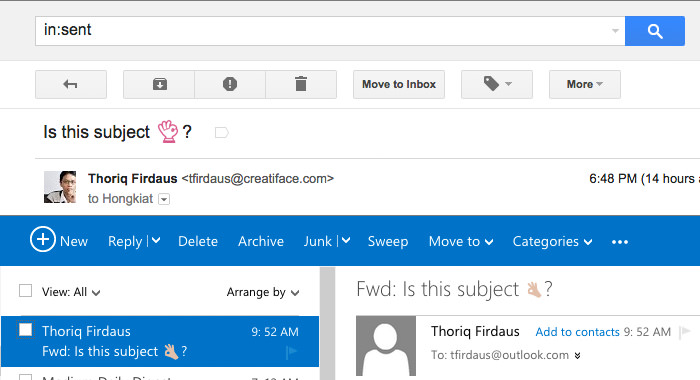Show details arrow next to 'to Hongkiat'
The image size is (700, 380).
pos(164,199)
